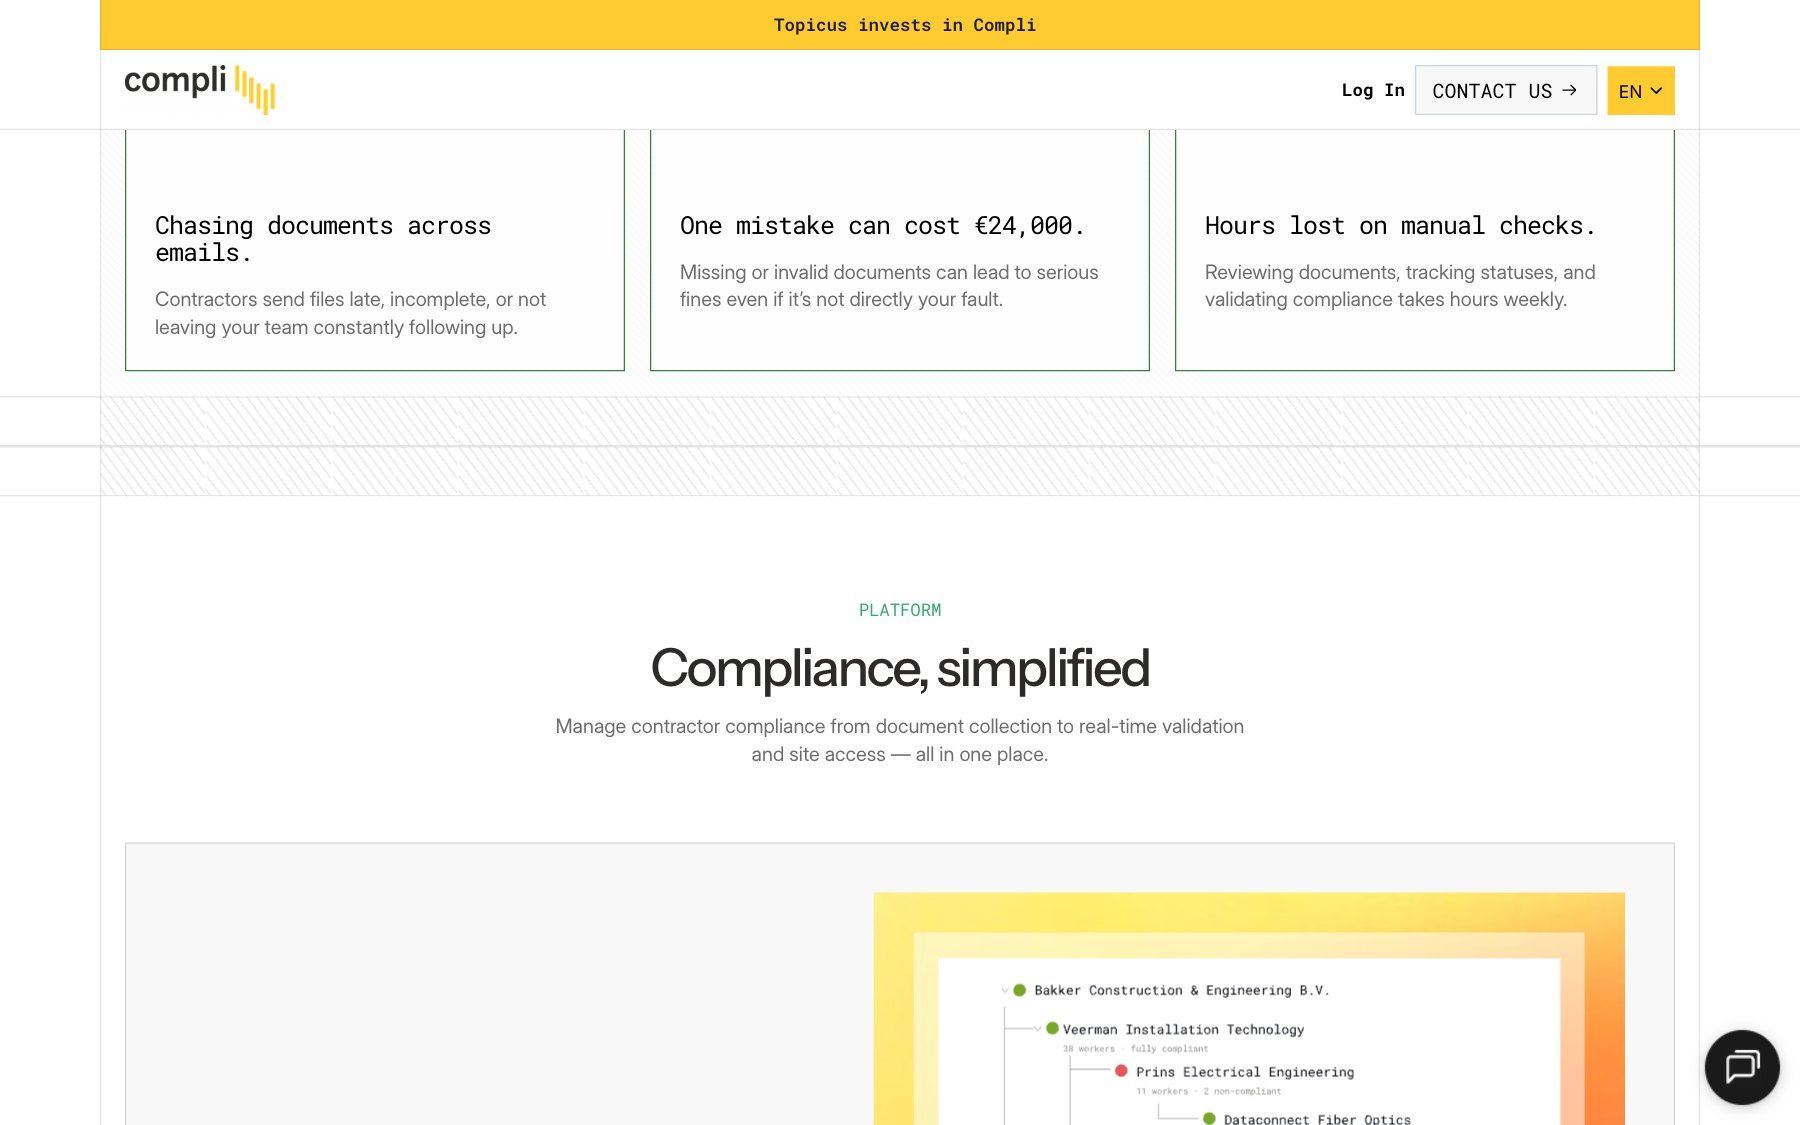The image size is (1800, 1125).
Task: Select the Chasing documents across emails card
Action: coord(375,250)
